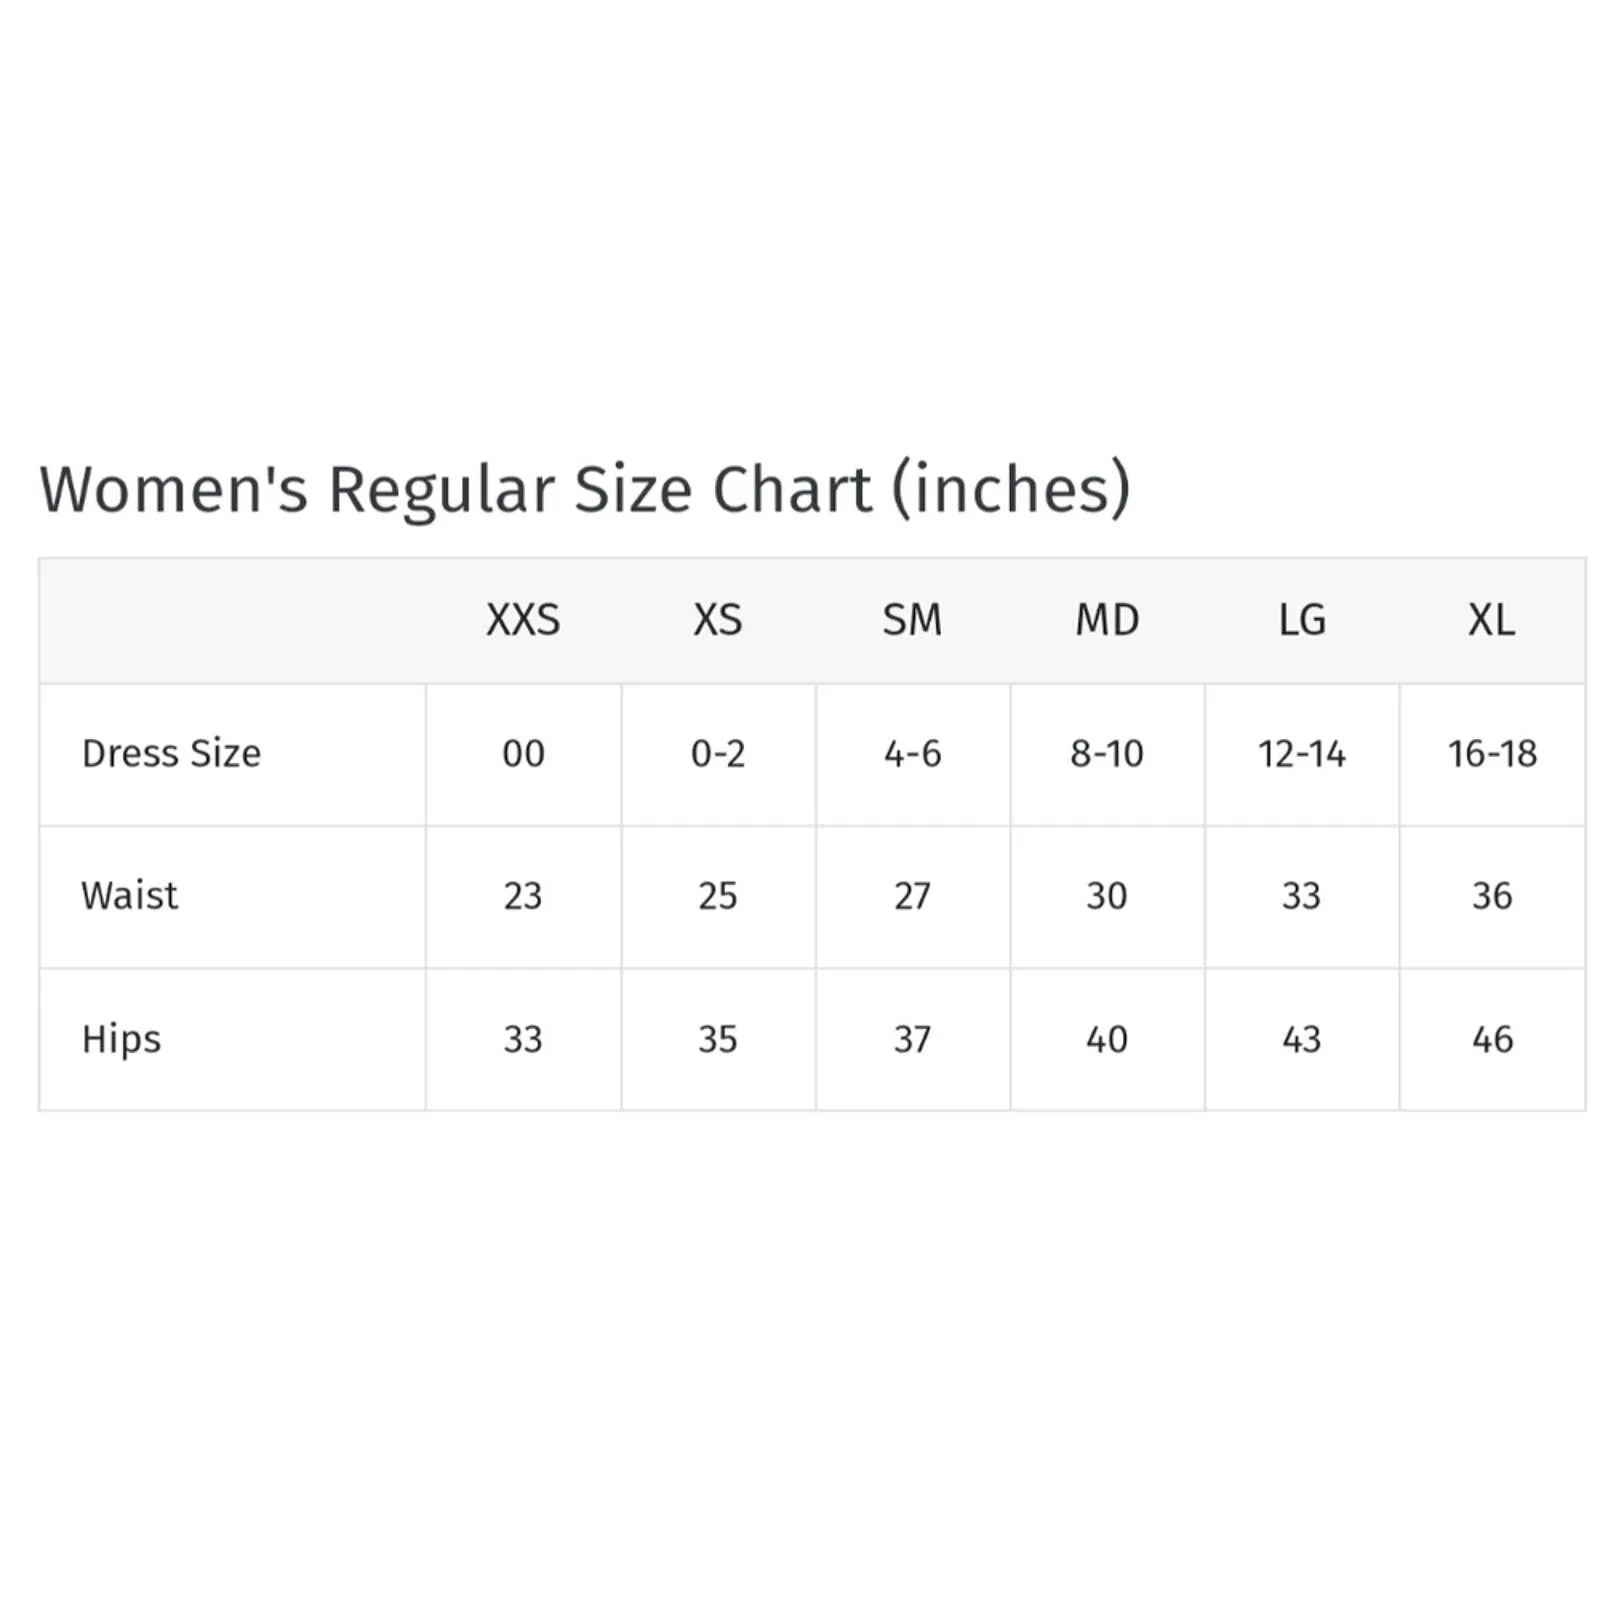Click the waist value 30 cell

[1107, 896]
